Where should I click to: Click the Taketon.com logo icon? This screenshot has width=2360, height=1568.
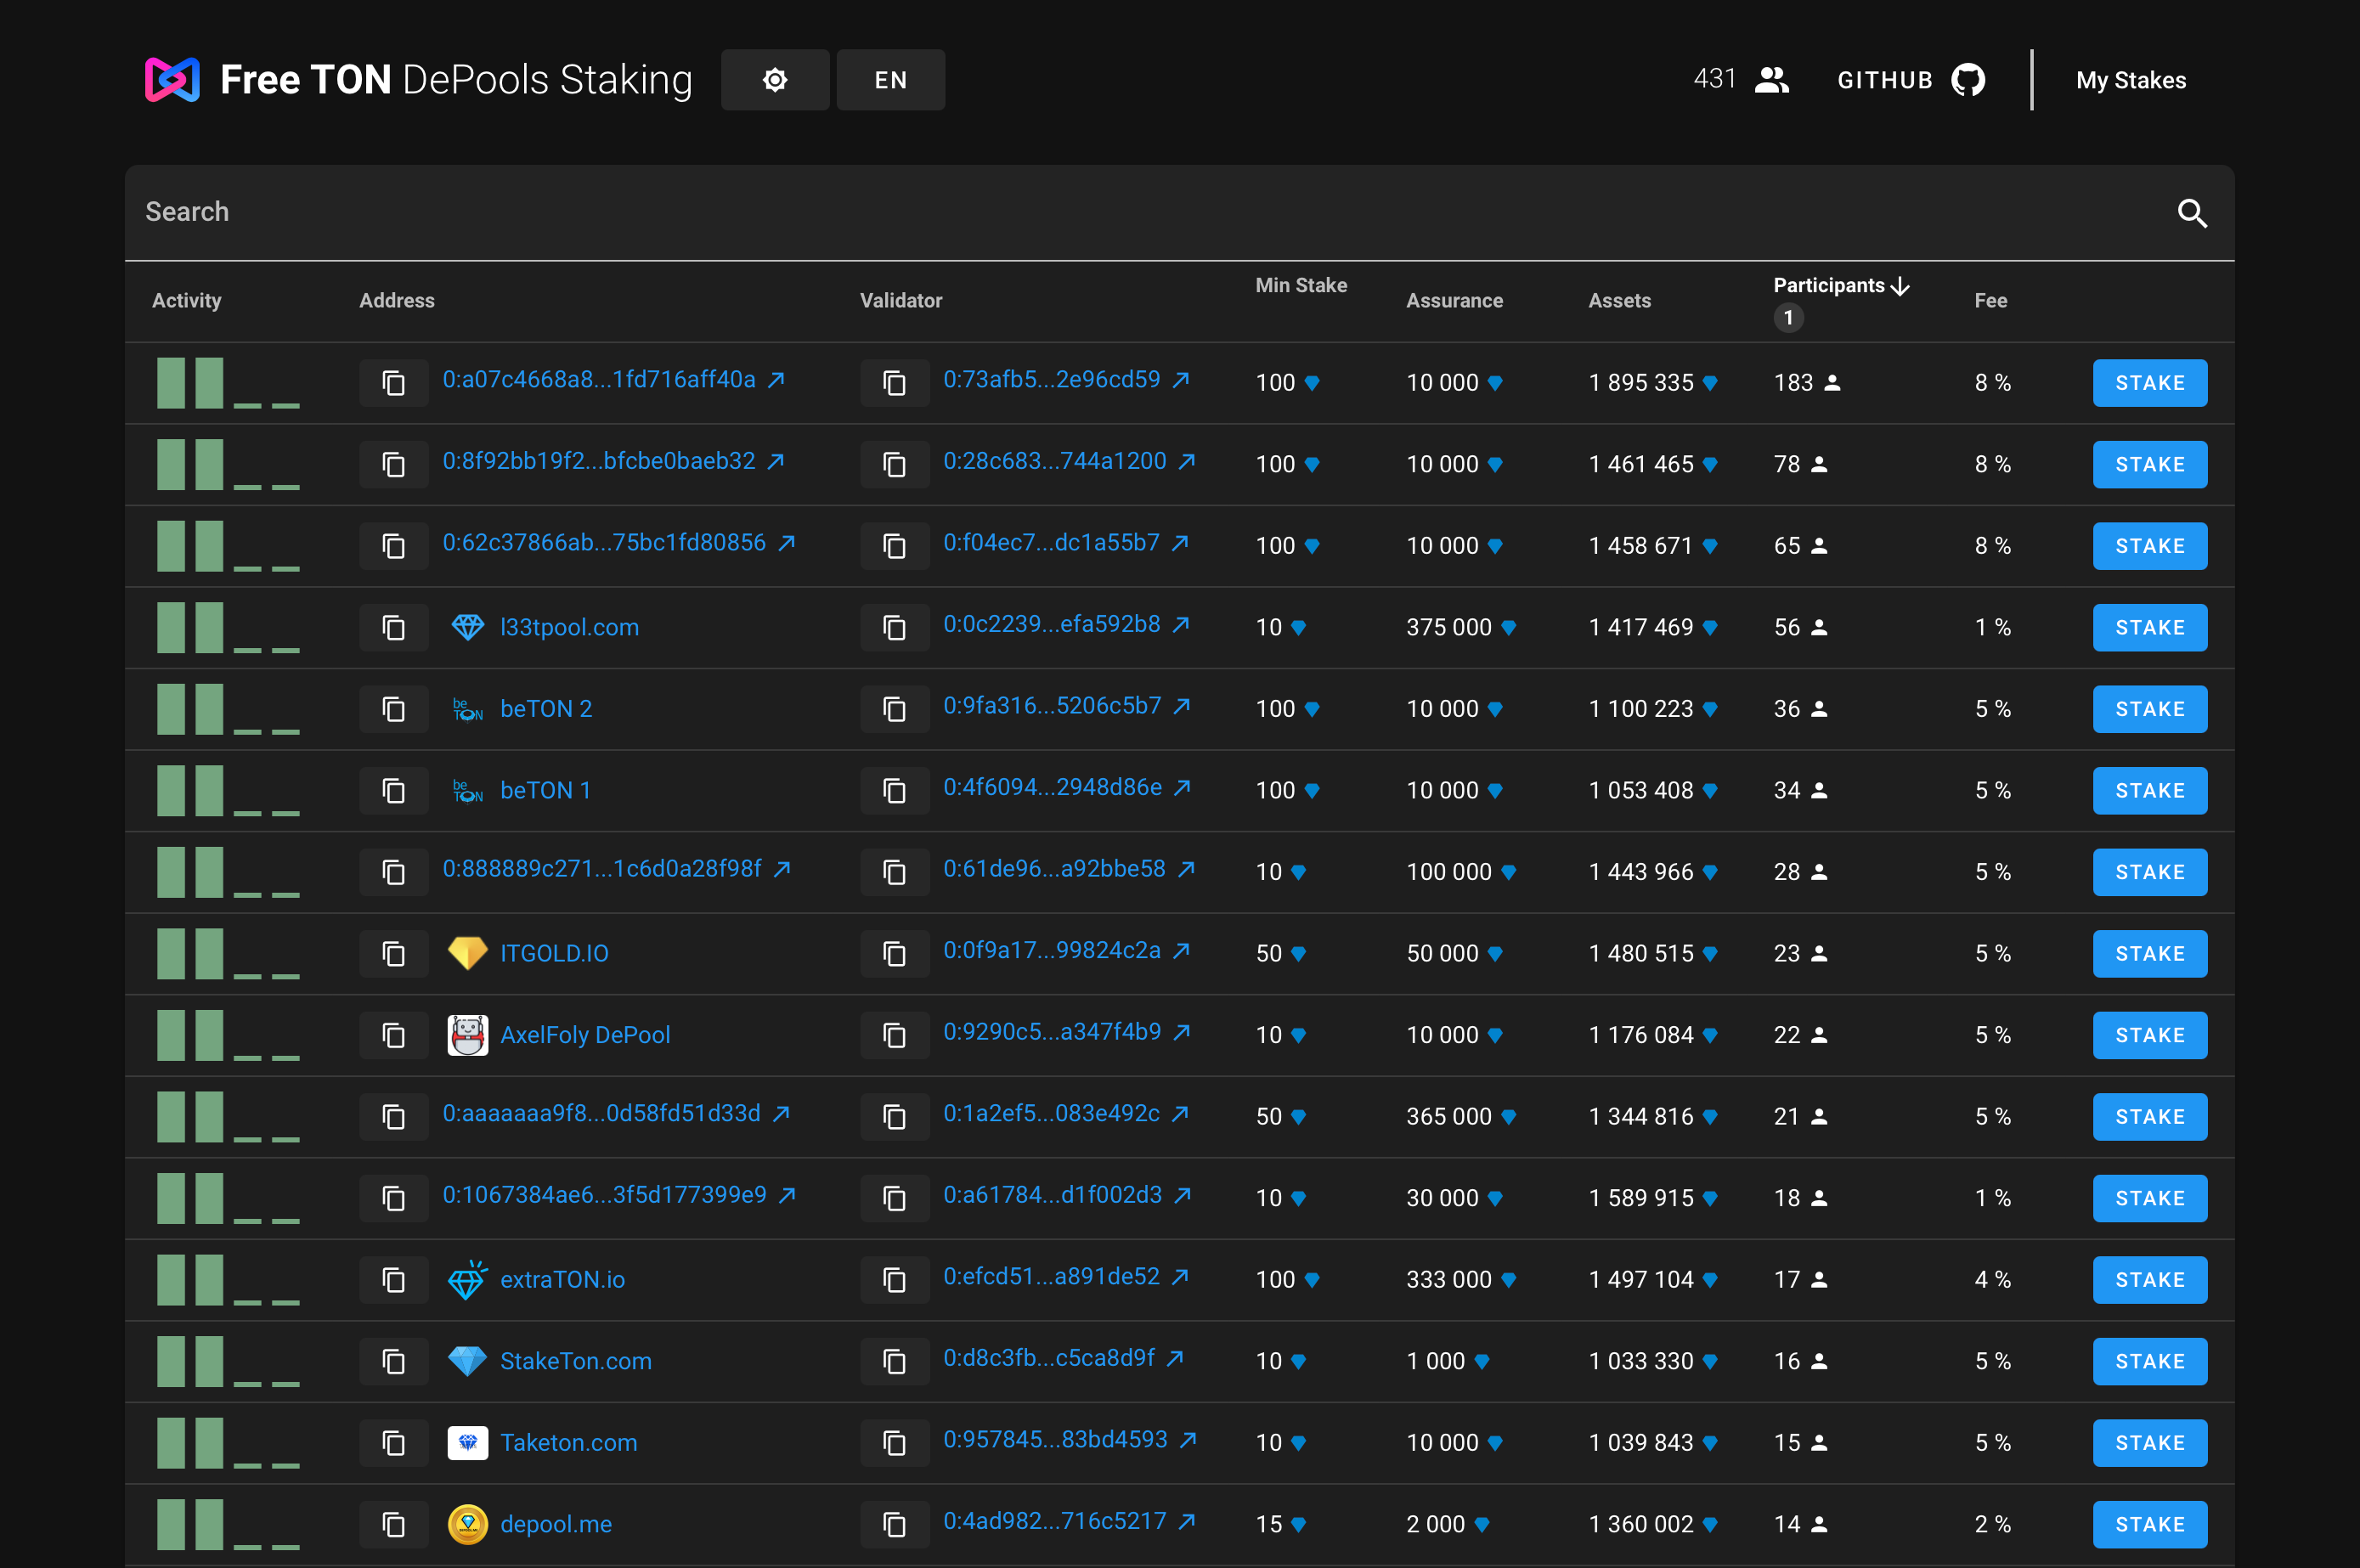[x=467, y=1443]
